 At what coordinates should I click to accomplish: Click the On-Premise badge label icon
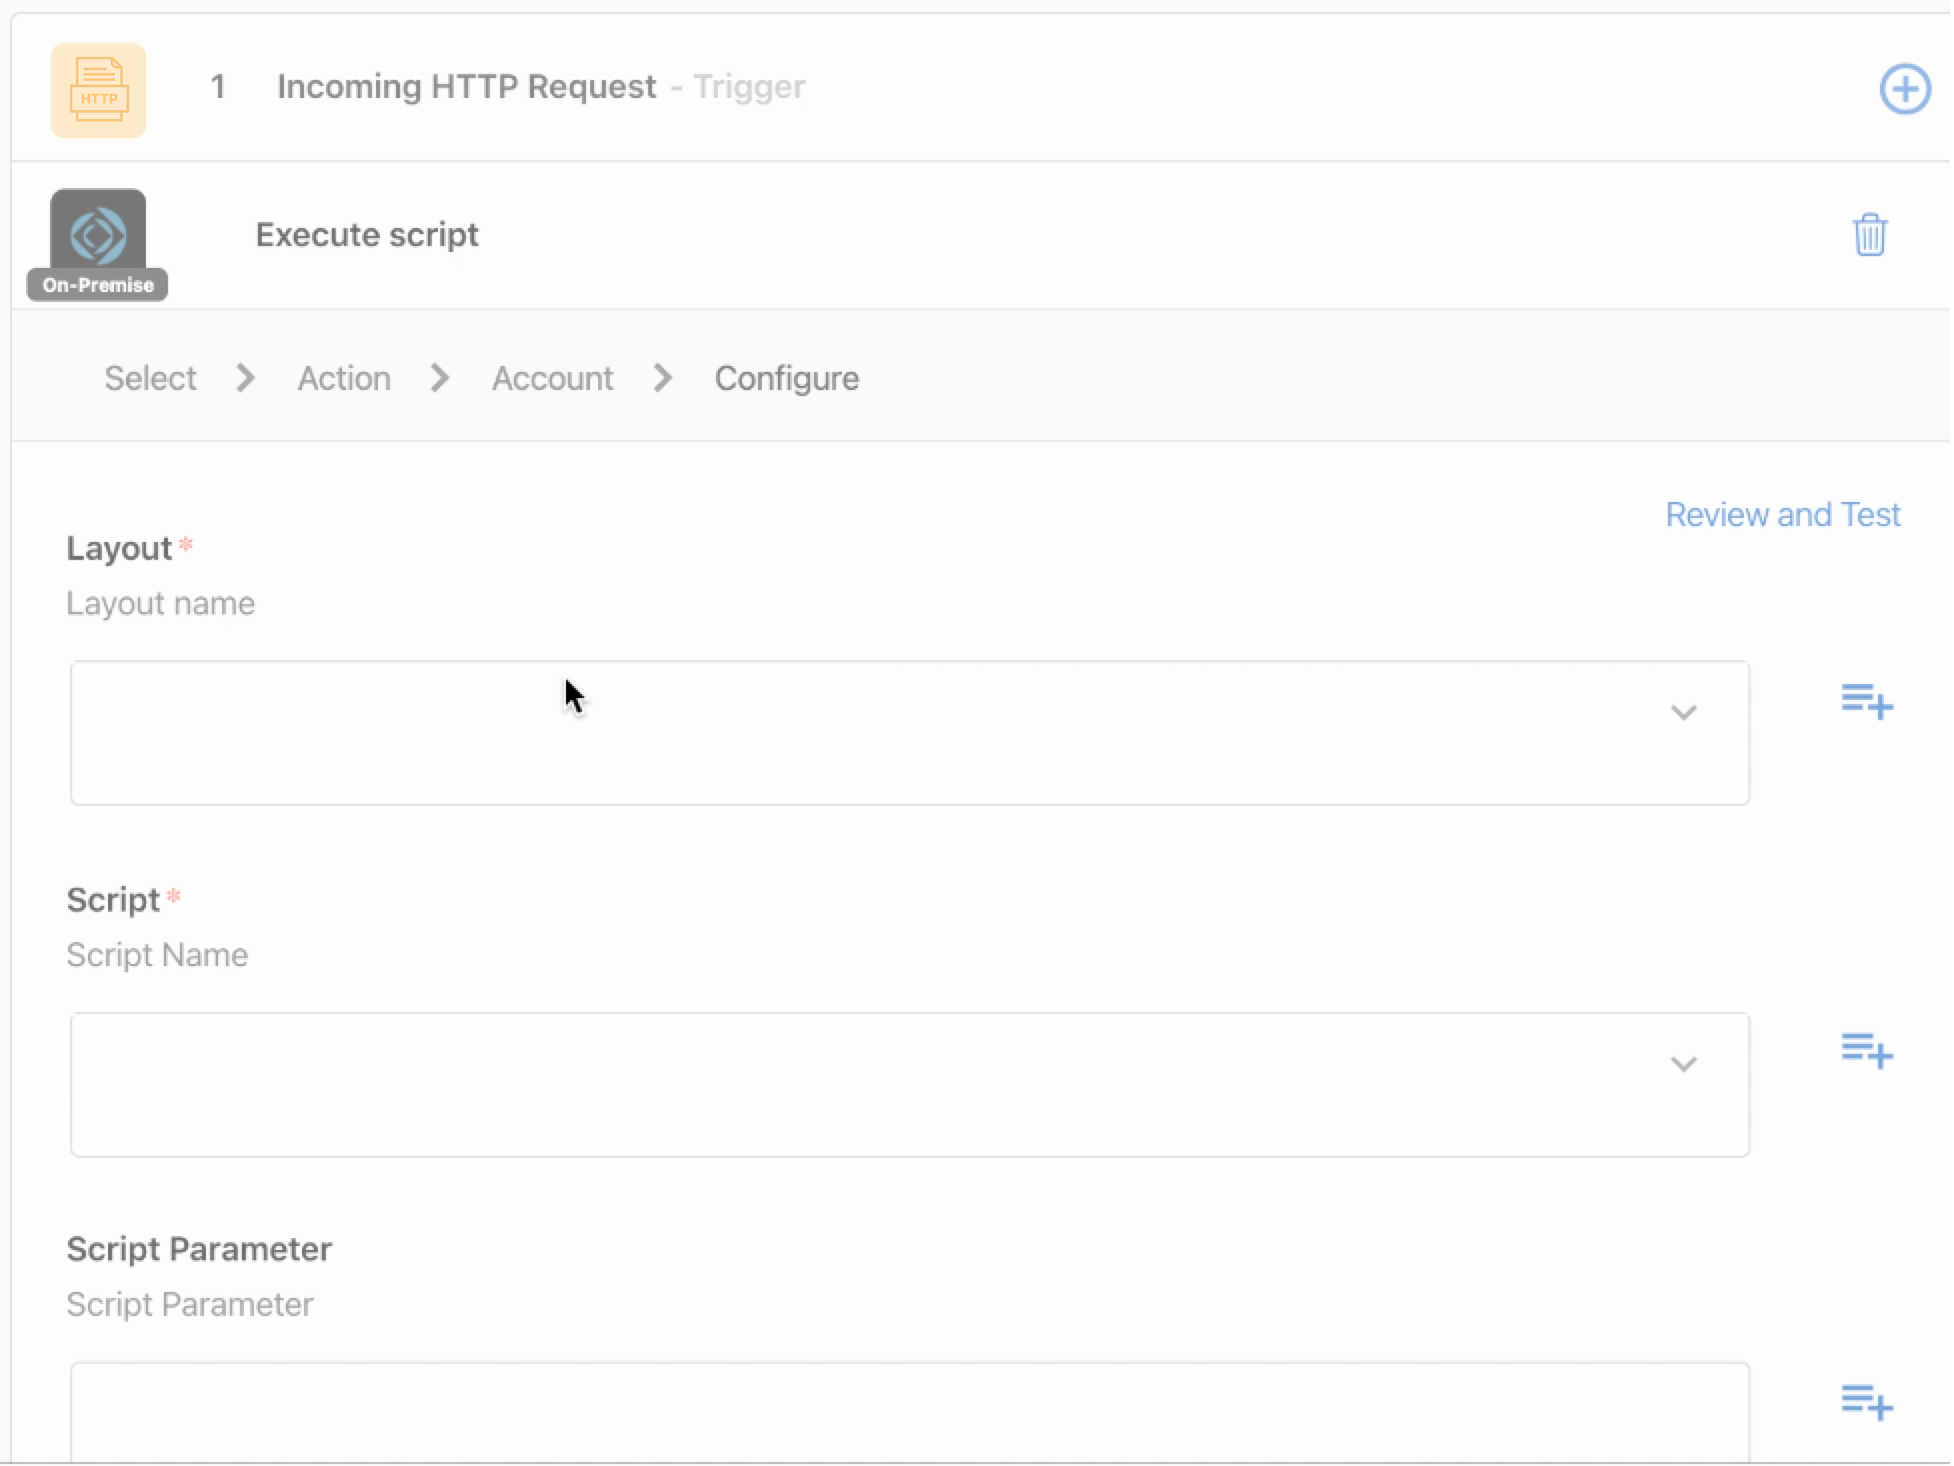coord(97,283)
